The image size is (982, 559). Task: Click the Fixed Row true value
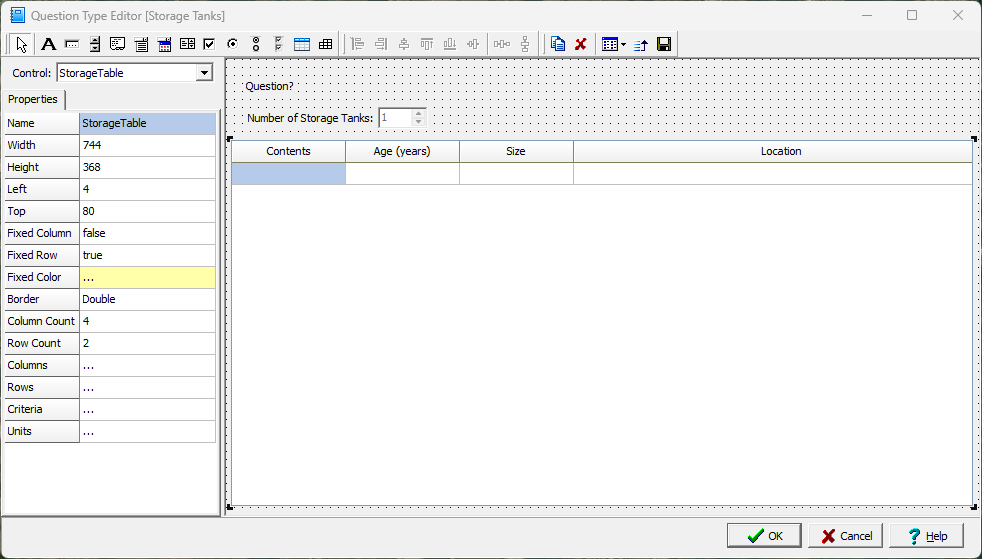(147, 255)
